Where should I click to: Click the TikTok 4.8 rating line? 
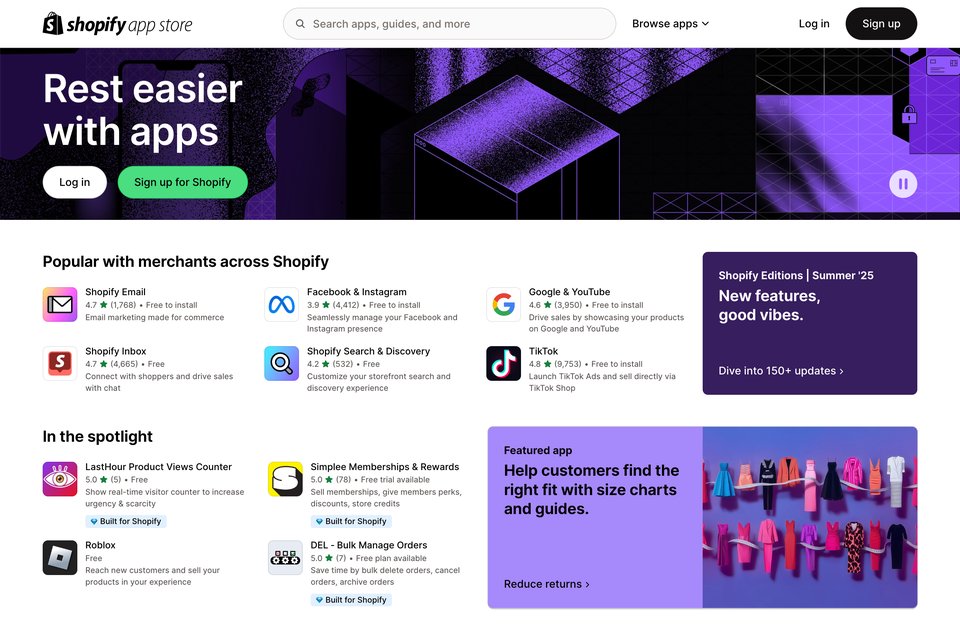tap(586, 364)
